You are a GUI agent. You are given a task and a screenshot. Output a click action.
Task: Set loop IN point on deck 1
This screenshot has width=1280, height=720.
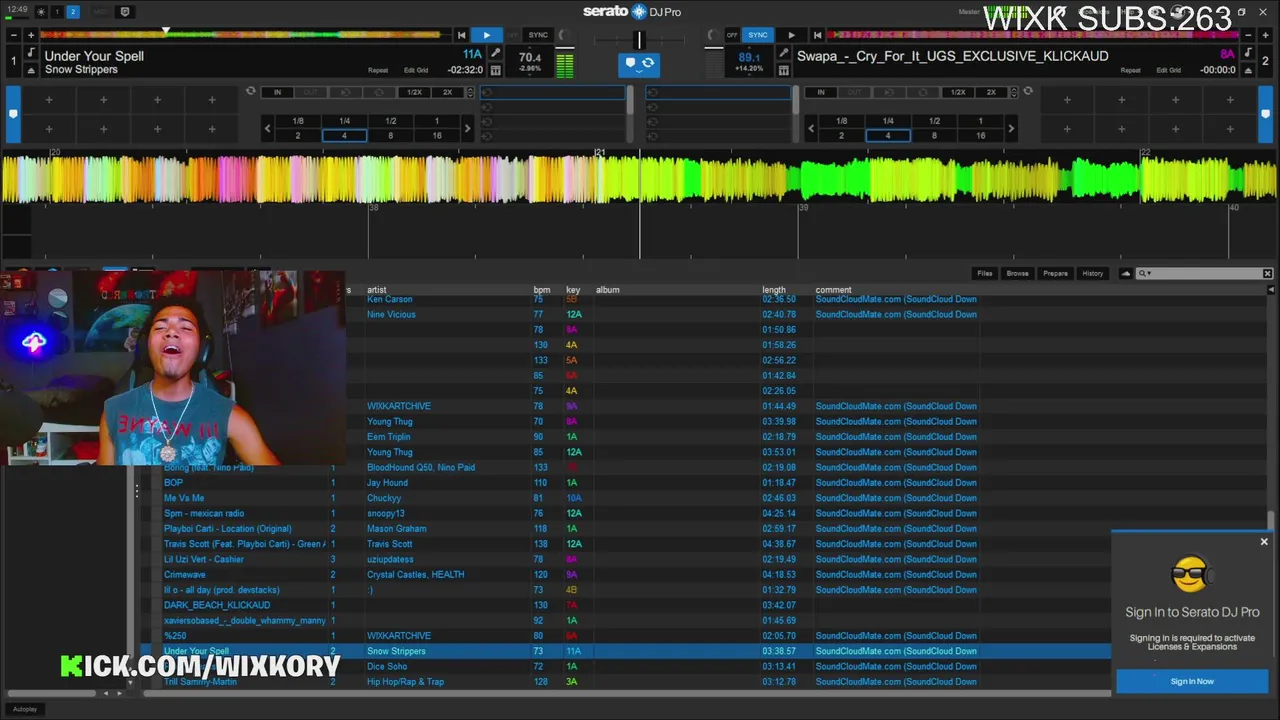pos(277,92)
